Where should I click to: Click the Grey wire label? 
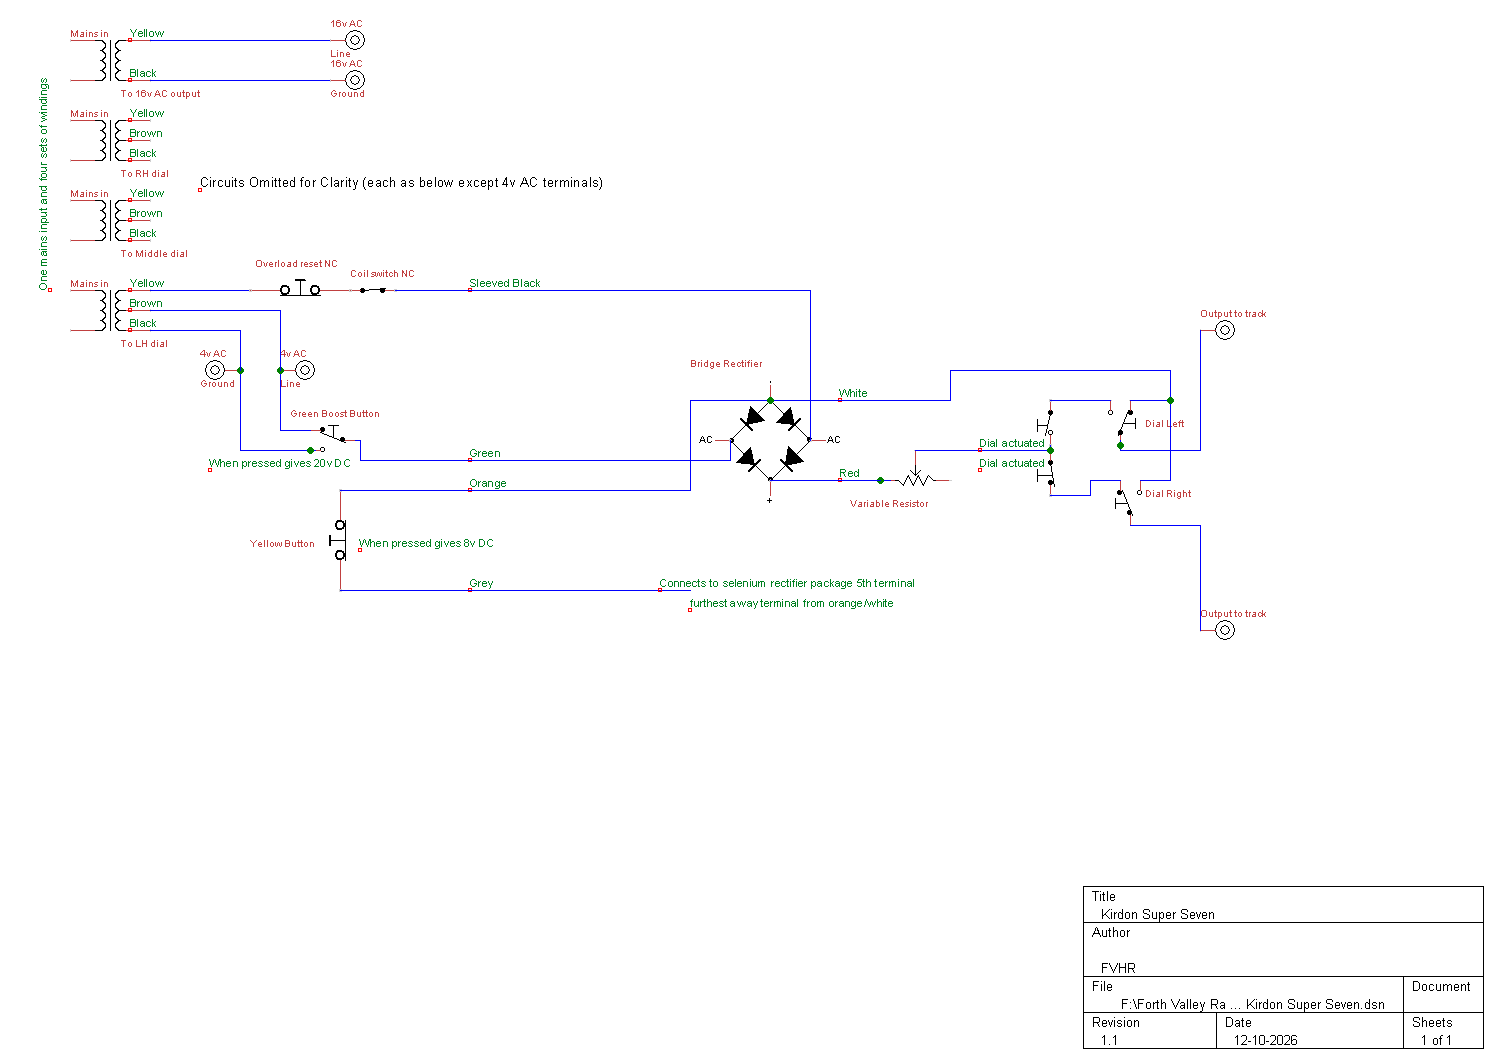tap(481, 583)
